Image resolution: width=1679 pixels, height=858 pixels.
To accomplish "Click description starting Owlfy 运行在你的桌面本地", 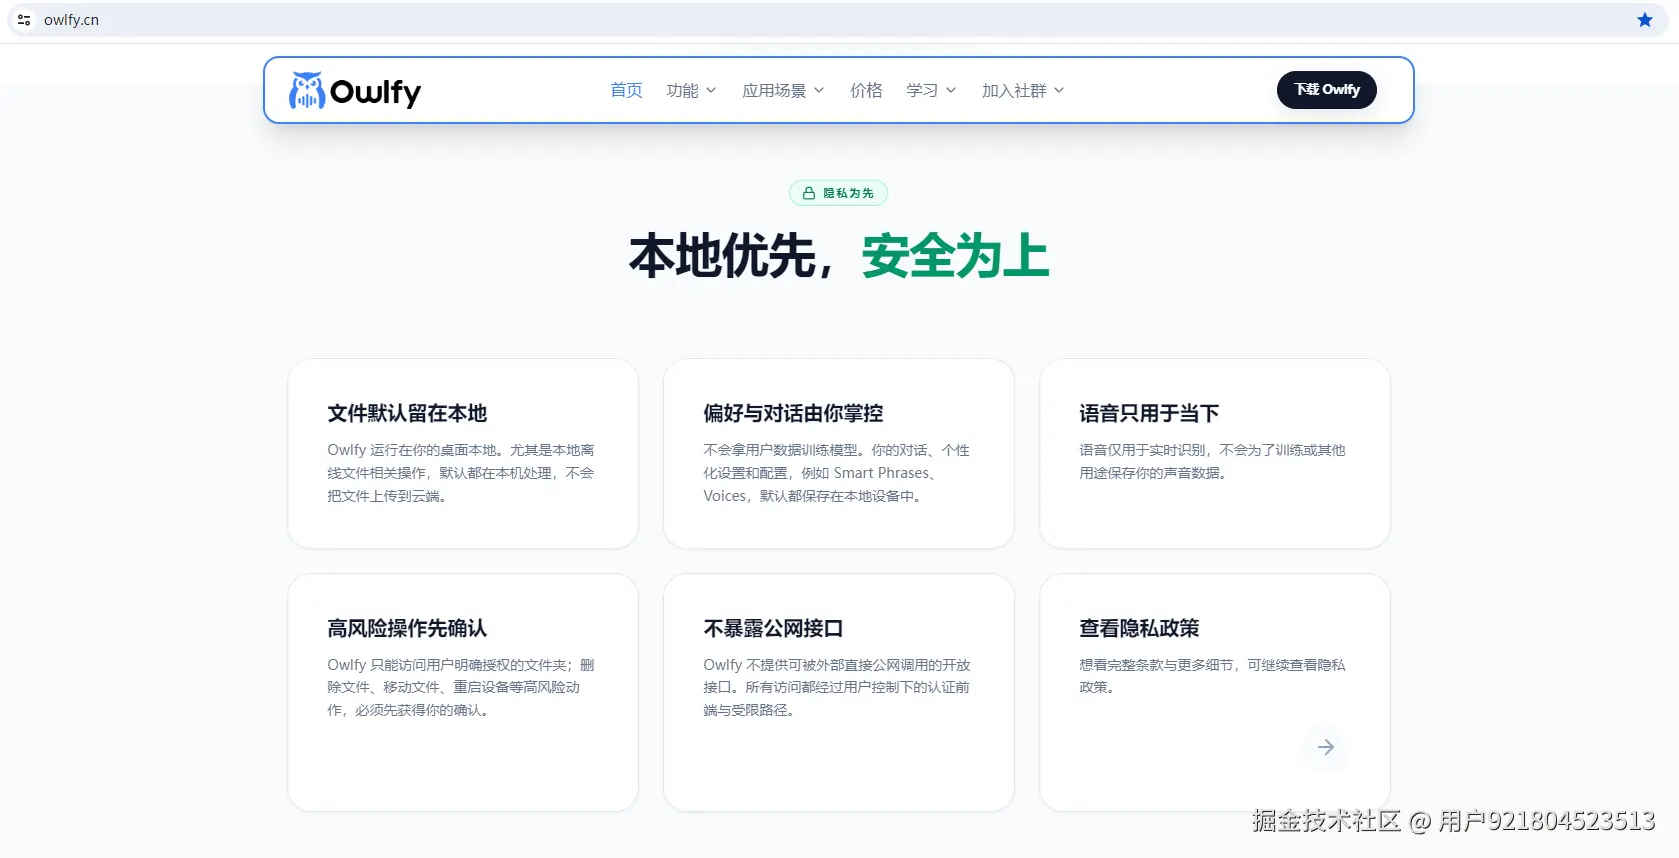I will pyautogui.click(x=461, y=473).
